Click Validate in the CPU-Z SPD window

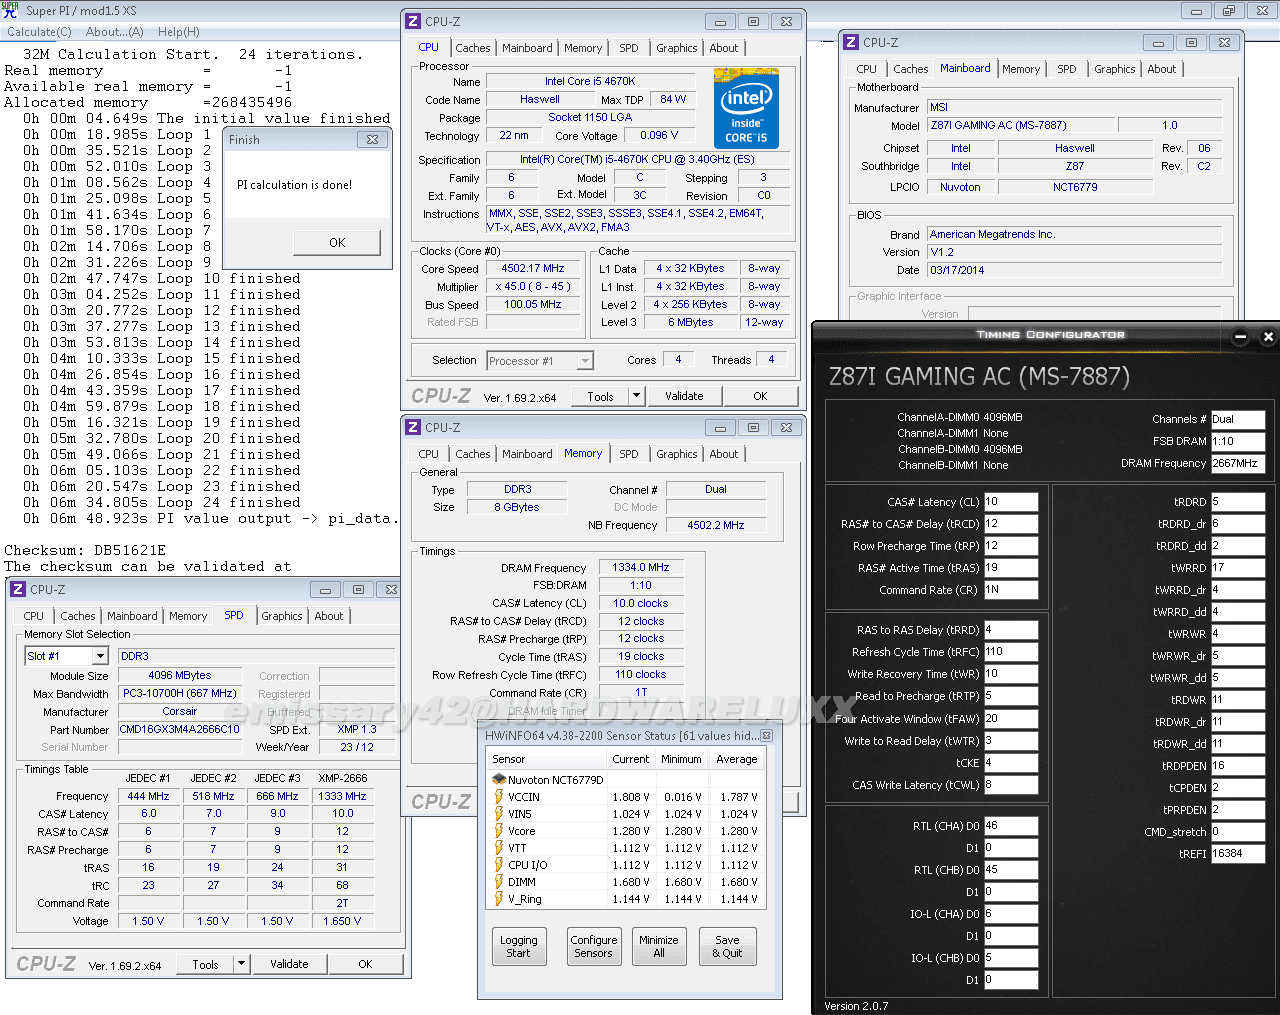point(289,964)
